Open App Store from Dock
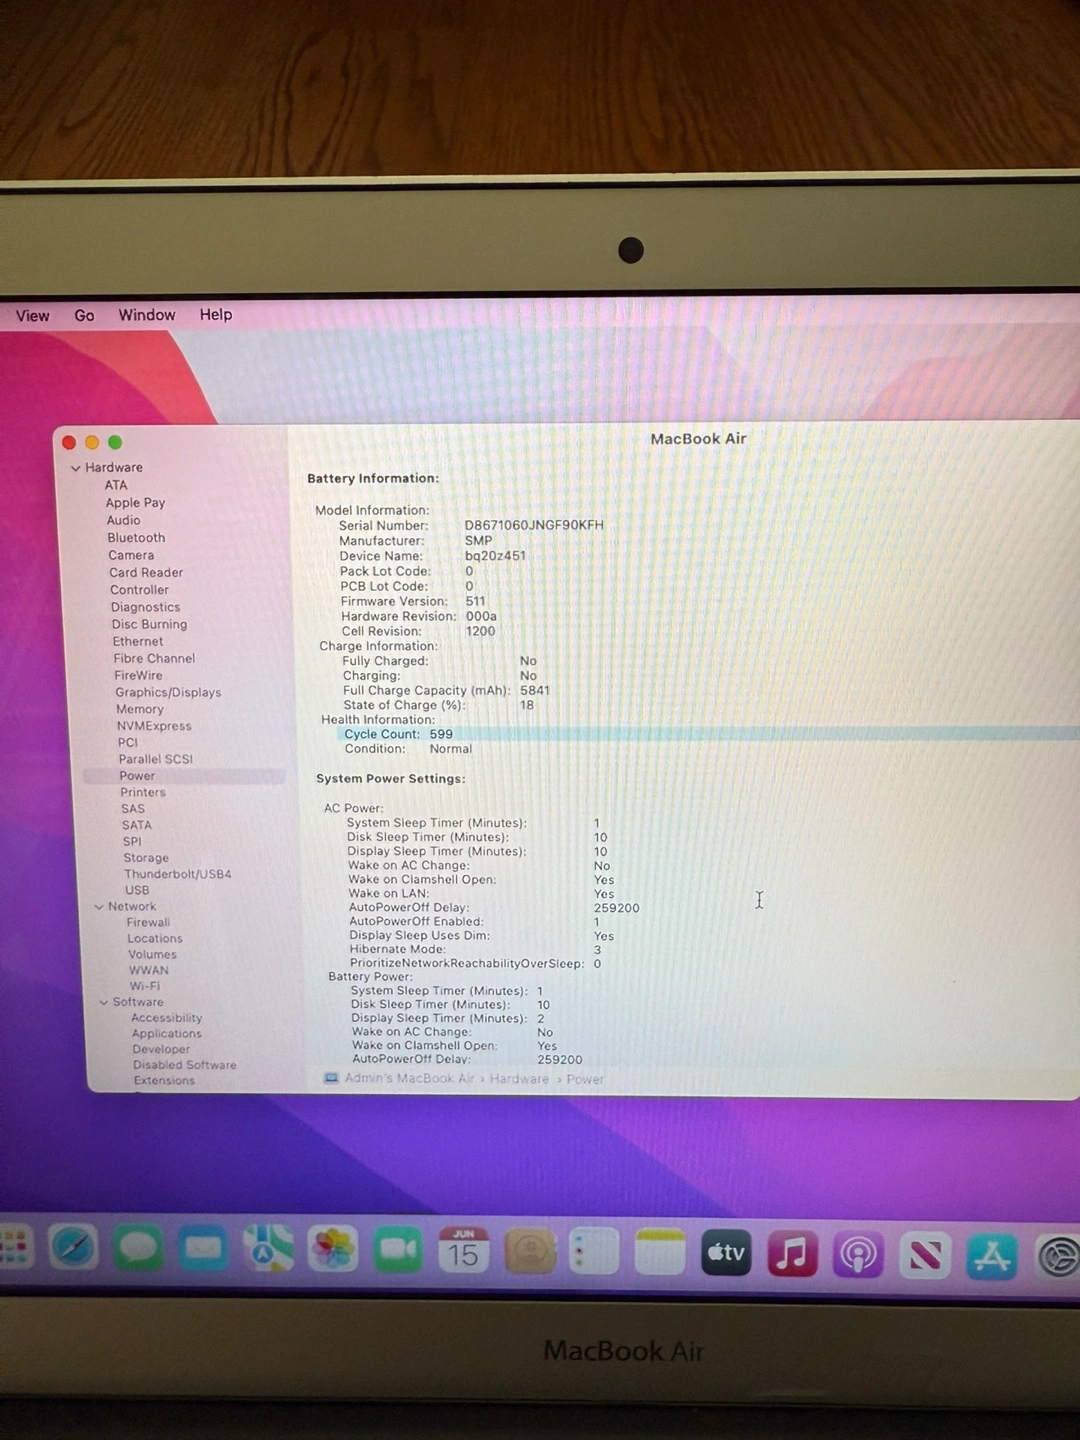The image size is (1080, 1440). pos(992,1256)
